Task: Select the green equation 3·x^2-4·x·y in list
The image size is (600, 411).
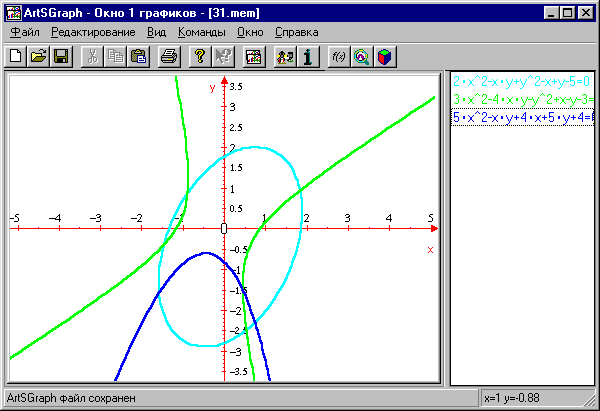Action: [x=522, y=99]
